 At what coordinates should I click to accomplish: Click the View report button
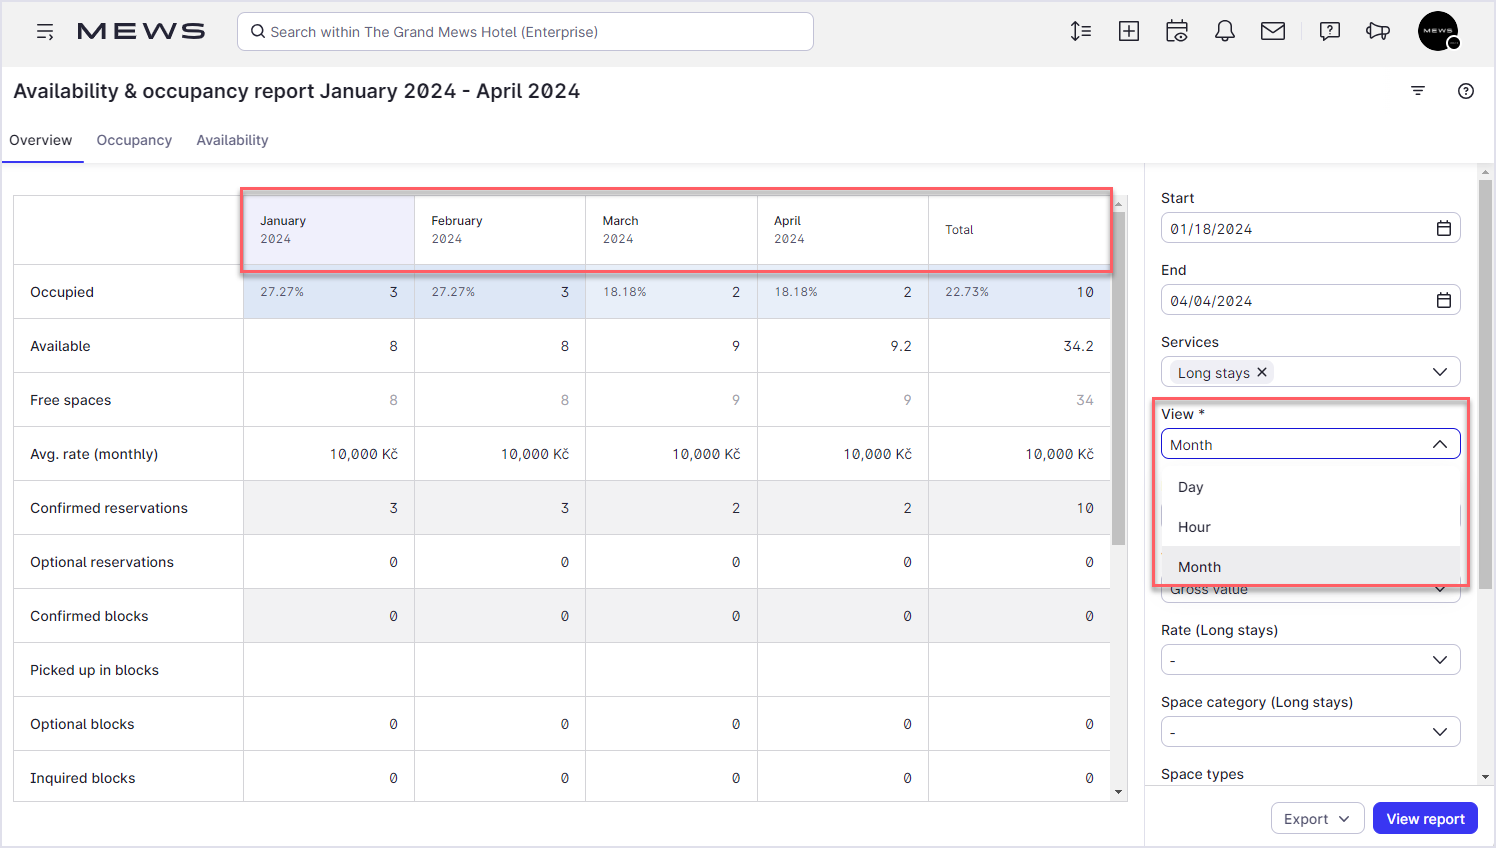coord(1425,818)
